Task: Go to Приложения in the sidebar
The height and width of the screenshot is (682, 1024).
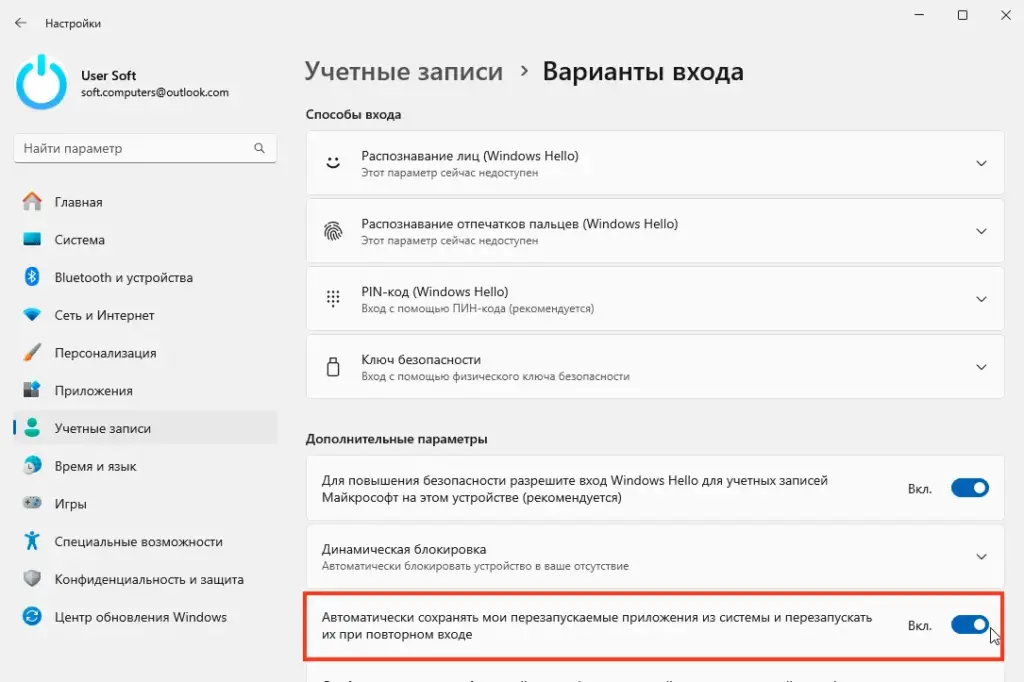Action: tap(93, 391)
